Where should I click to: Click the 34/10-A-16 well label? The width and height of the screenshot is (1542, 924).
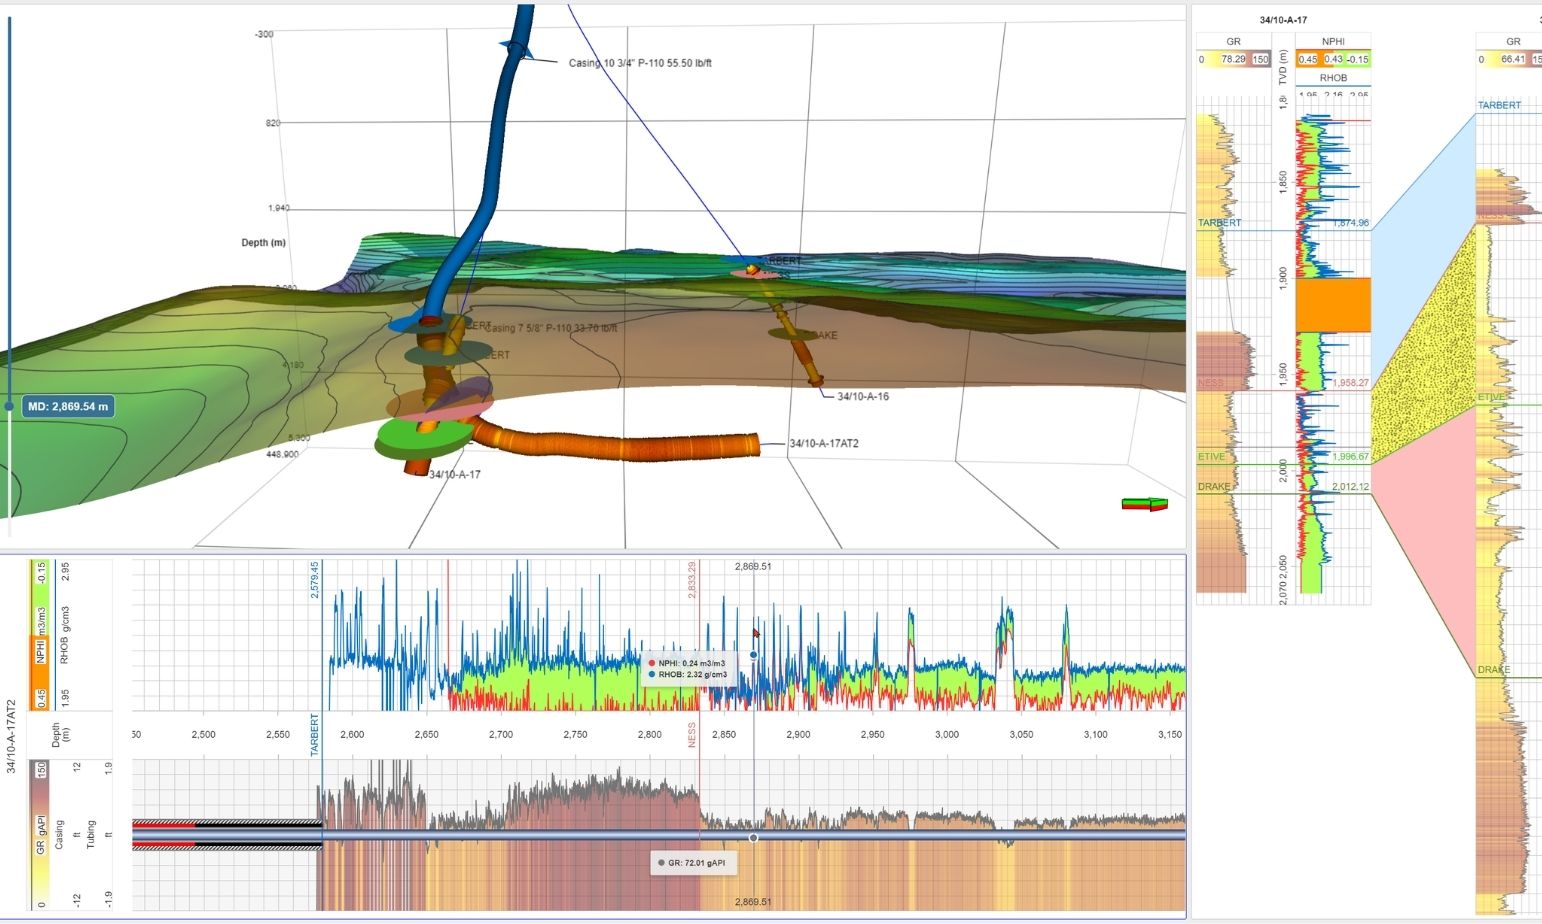tap(863, 397)
